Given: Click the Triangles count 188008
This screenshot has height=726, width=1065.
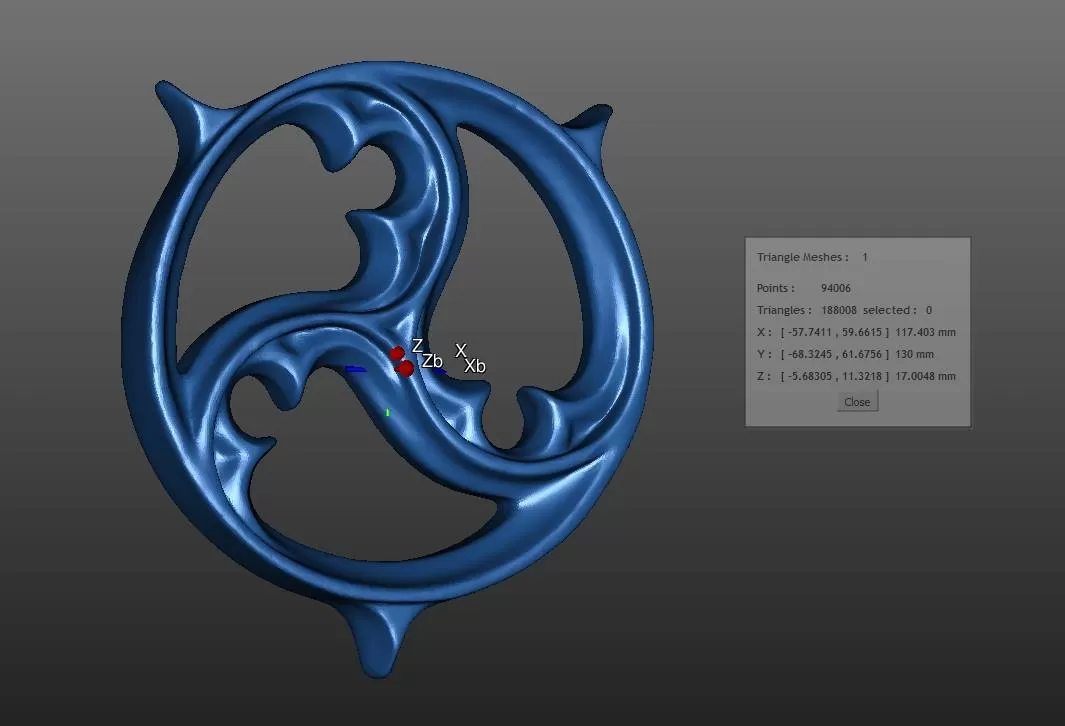Looking at the screenshot, I should pos(838,311).
